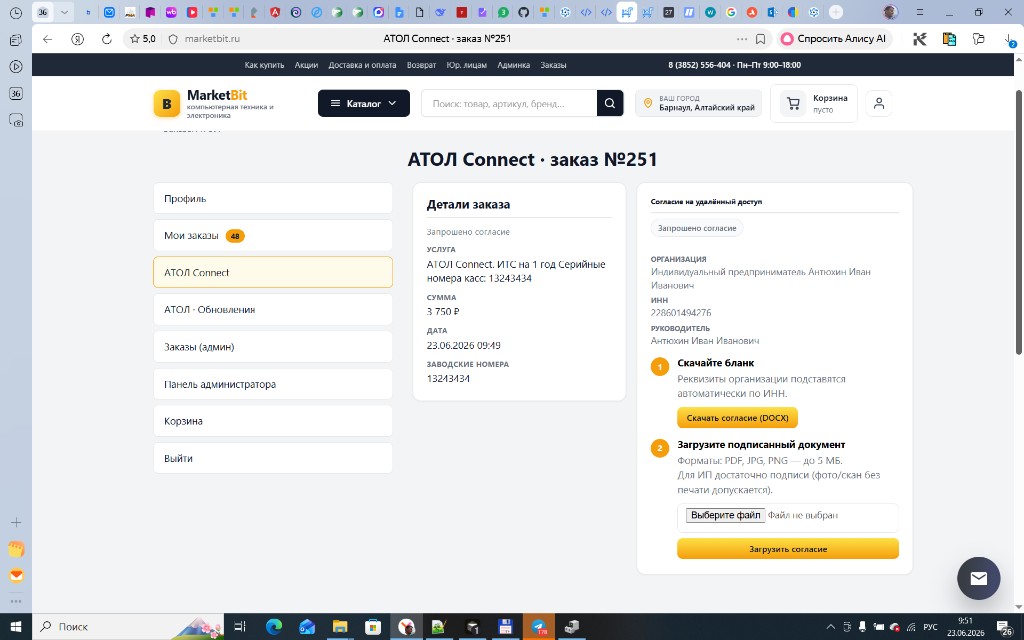Open Microsoft Store from taskbar

point(372,627)
